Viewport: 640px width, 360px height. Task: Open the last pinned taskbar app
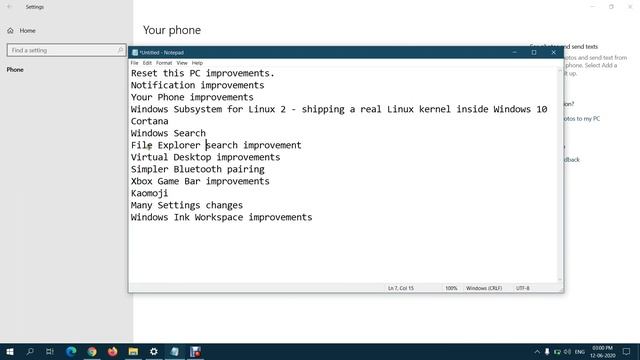(x=195, y=351)
